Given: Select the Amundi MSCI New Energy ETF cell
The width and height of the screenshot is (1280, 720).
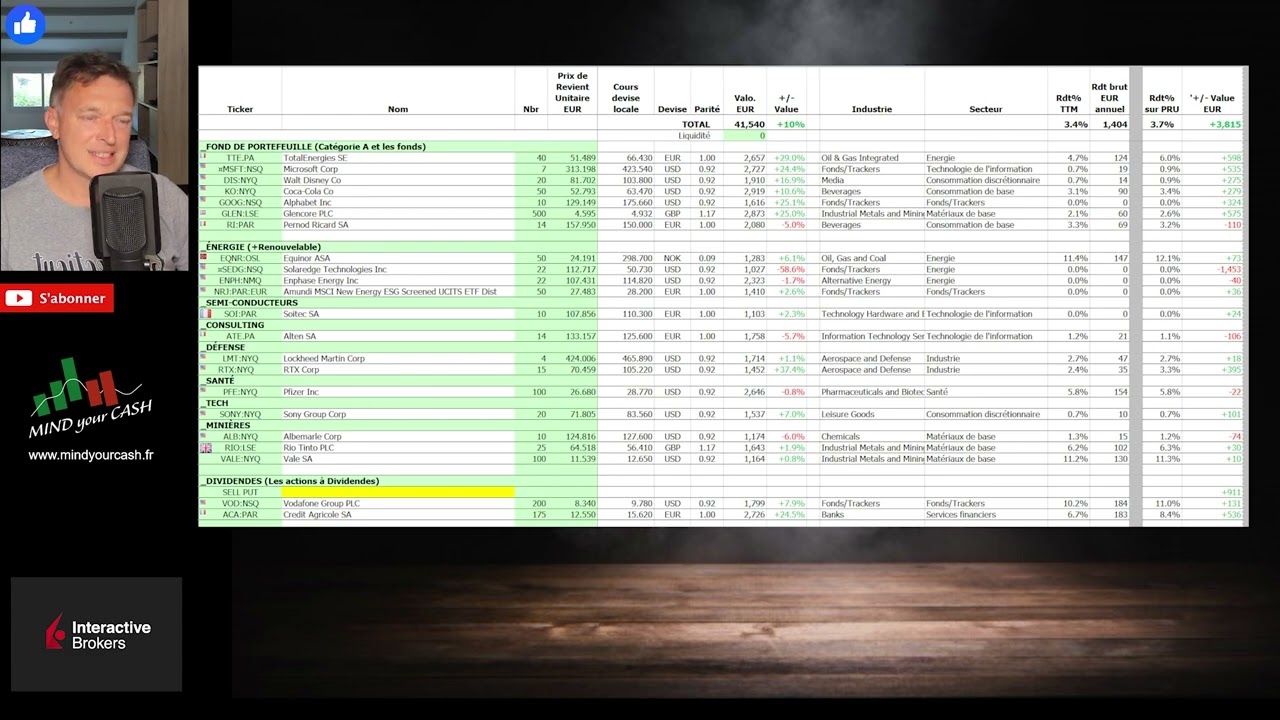Looking at the screenshot, I should pos(398,292).
